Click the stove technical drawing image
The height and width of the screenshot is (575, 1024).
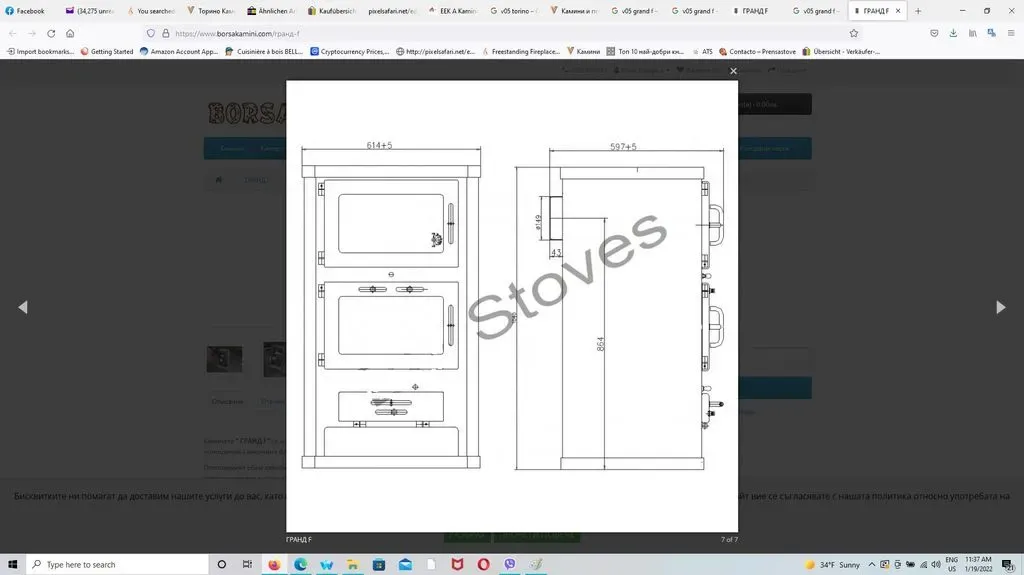click(x=512, y=306)
